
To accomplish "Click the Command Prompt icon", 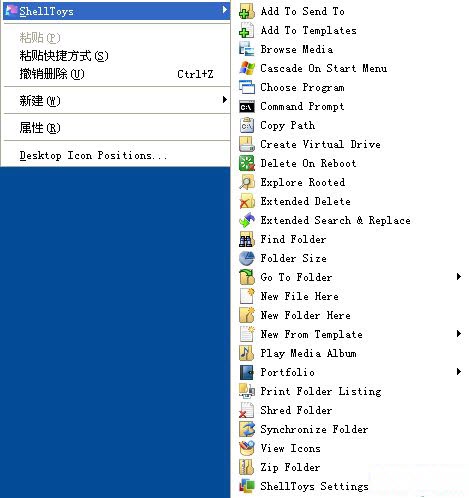I will [x=247, y=107].
